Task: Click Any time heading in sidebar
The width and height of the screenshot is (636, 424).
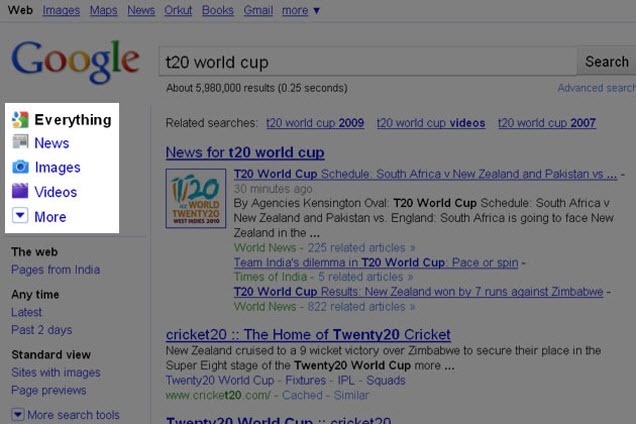Action: point(35,295)
